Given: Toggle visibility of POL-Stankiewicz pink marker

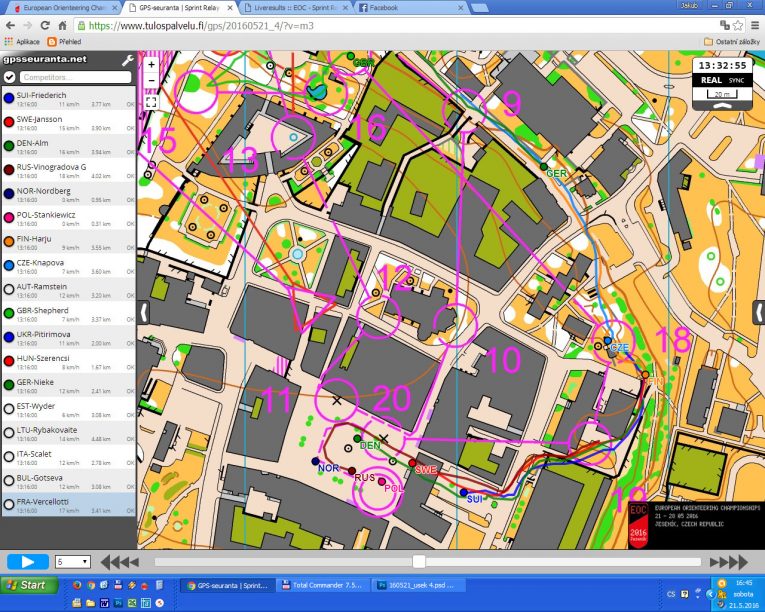Looking at the screenshot, I should pyautogui.click(x=9, y=218).
